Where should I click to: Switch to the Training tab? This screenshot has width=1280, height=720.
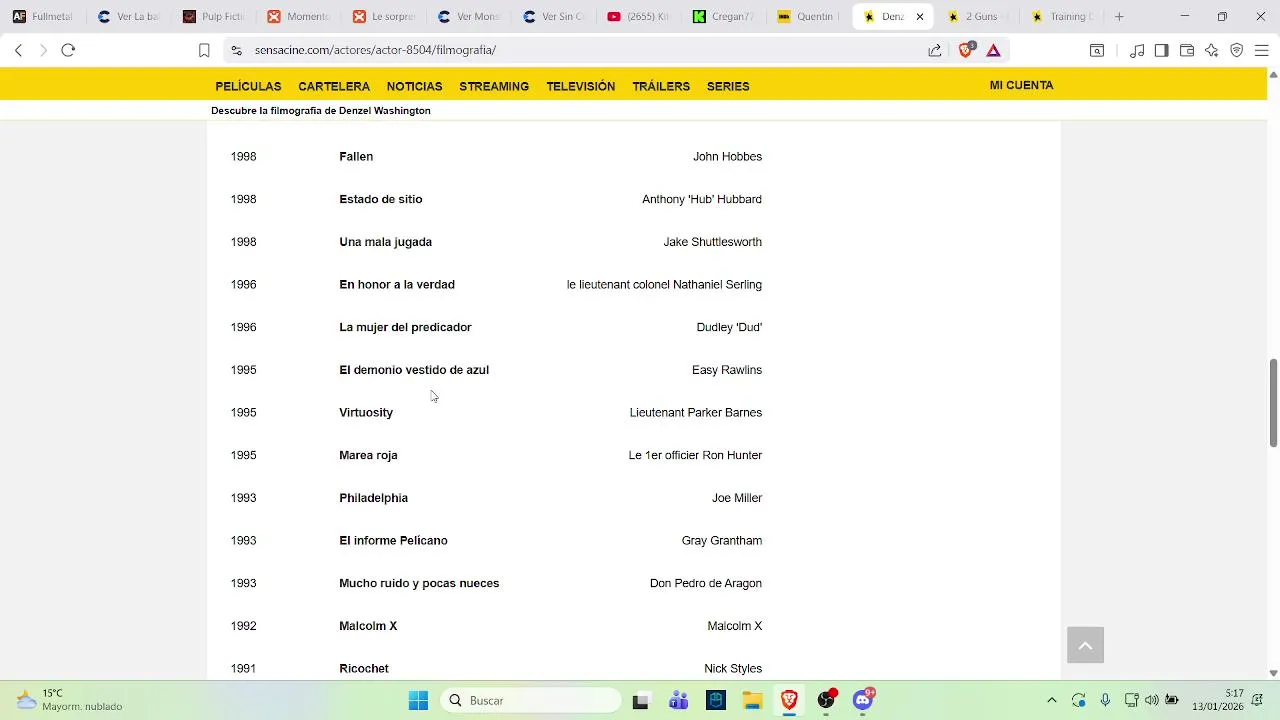(x=1064, y=16)
